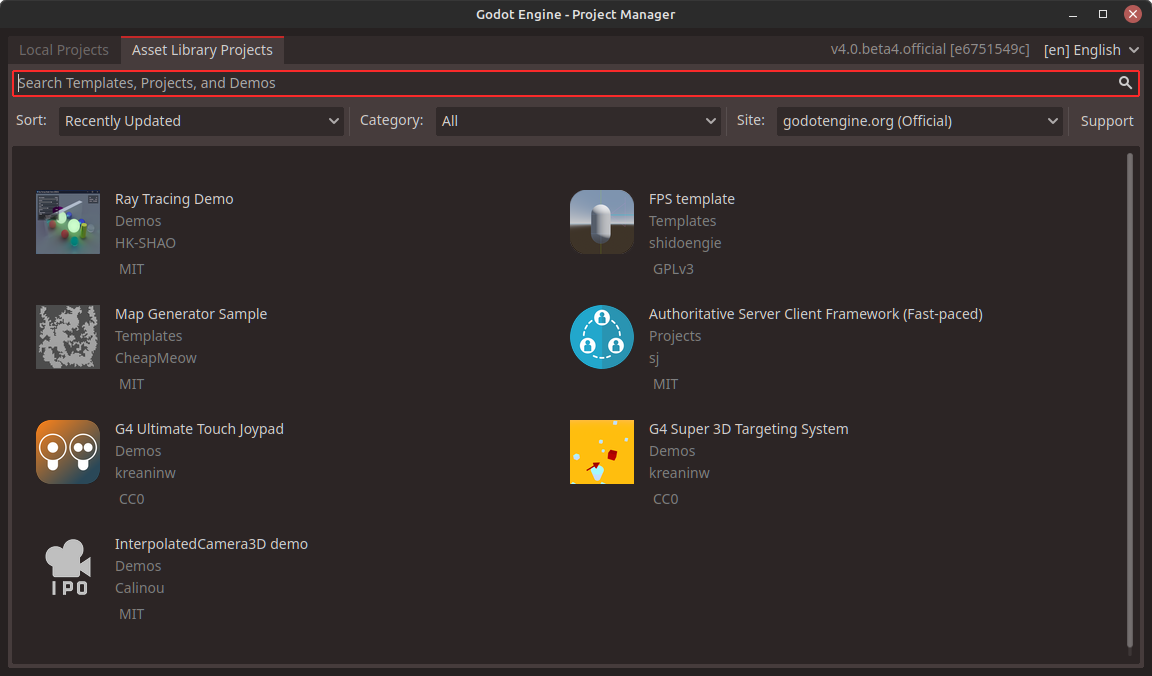1152x676 pixels.
Task: Click the Support button
Action: coord(1106,120)
